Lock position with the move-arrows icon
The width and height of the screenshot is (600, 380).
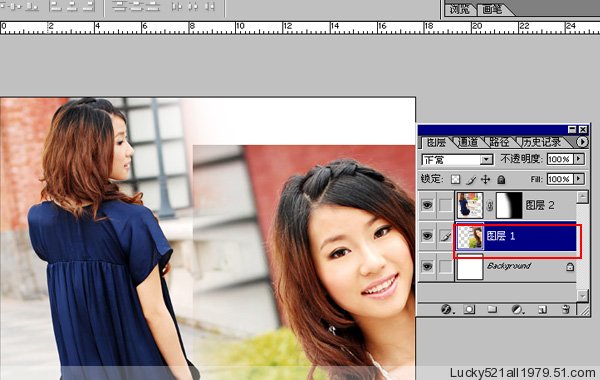click(x=486, y=179)
